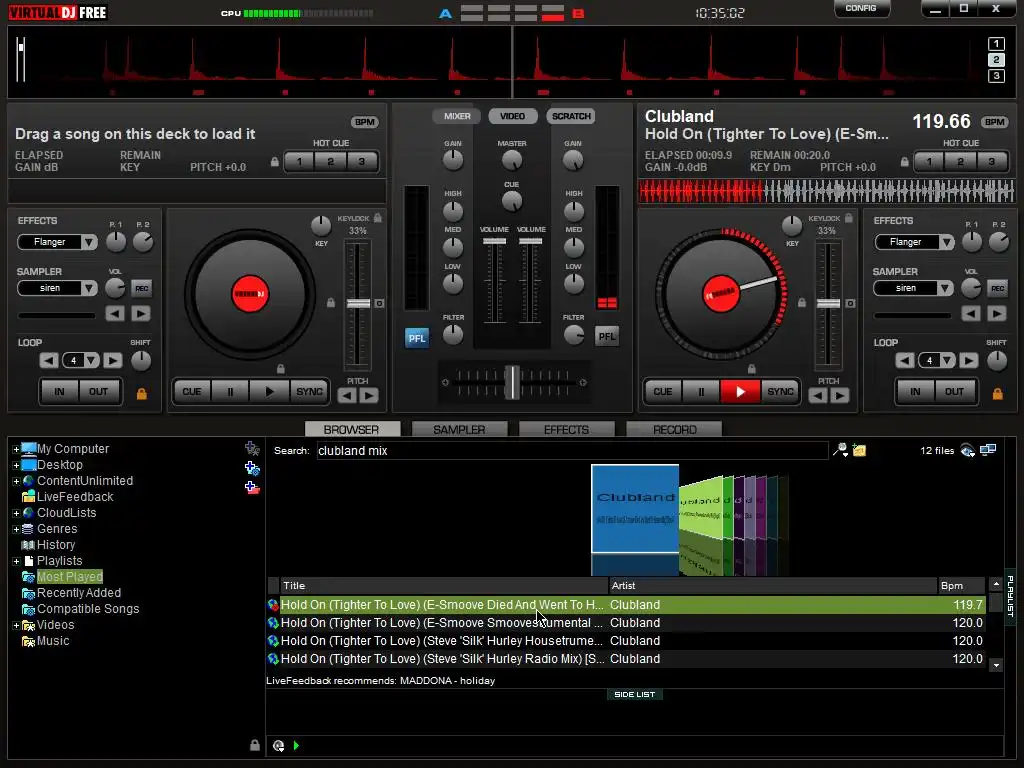Click the blue plus favorite folder icon
The image size is (1024, 768).
tap(251, 468)
